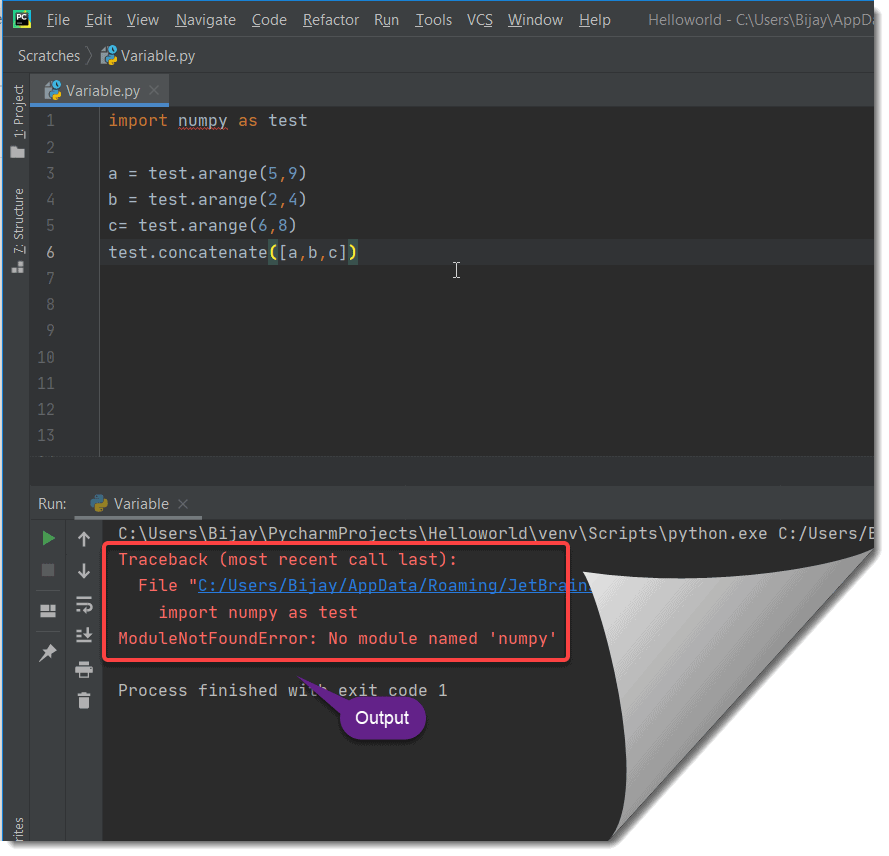889x856 pixels.
Task: Click the Python file icon on Variable.py tab
Action: pos(53,90)
